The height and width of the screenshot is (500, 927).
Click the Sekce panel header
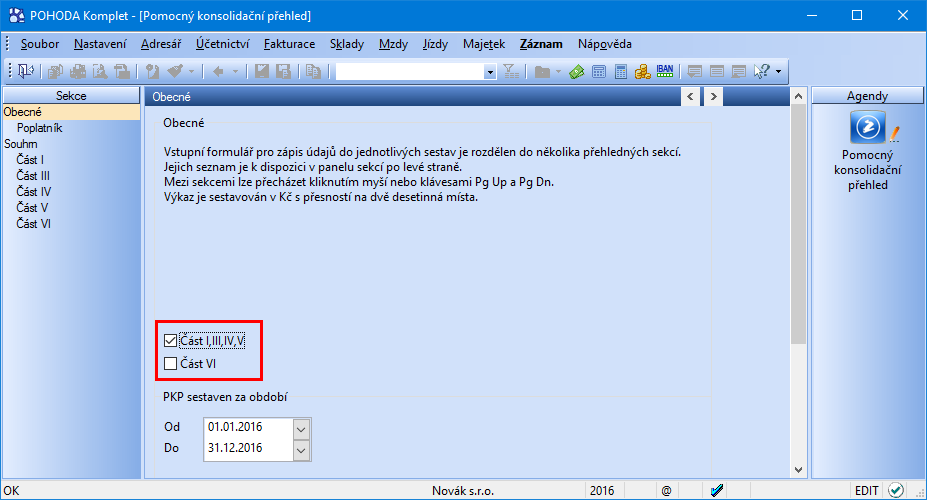(71, 96)
